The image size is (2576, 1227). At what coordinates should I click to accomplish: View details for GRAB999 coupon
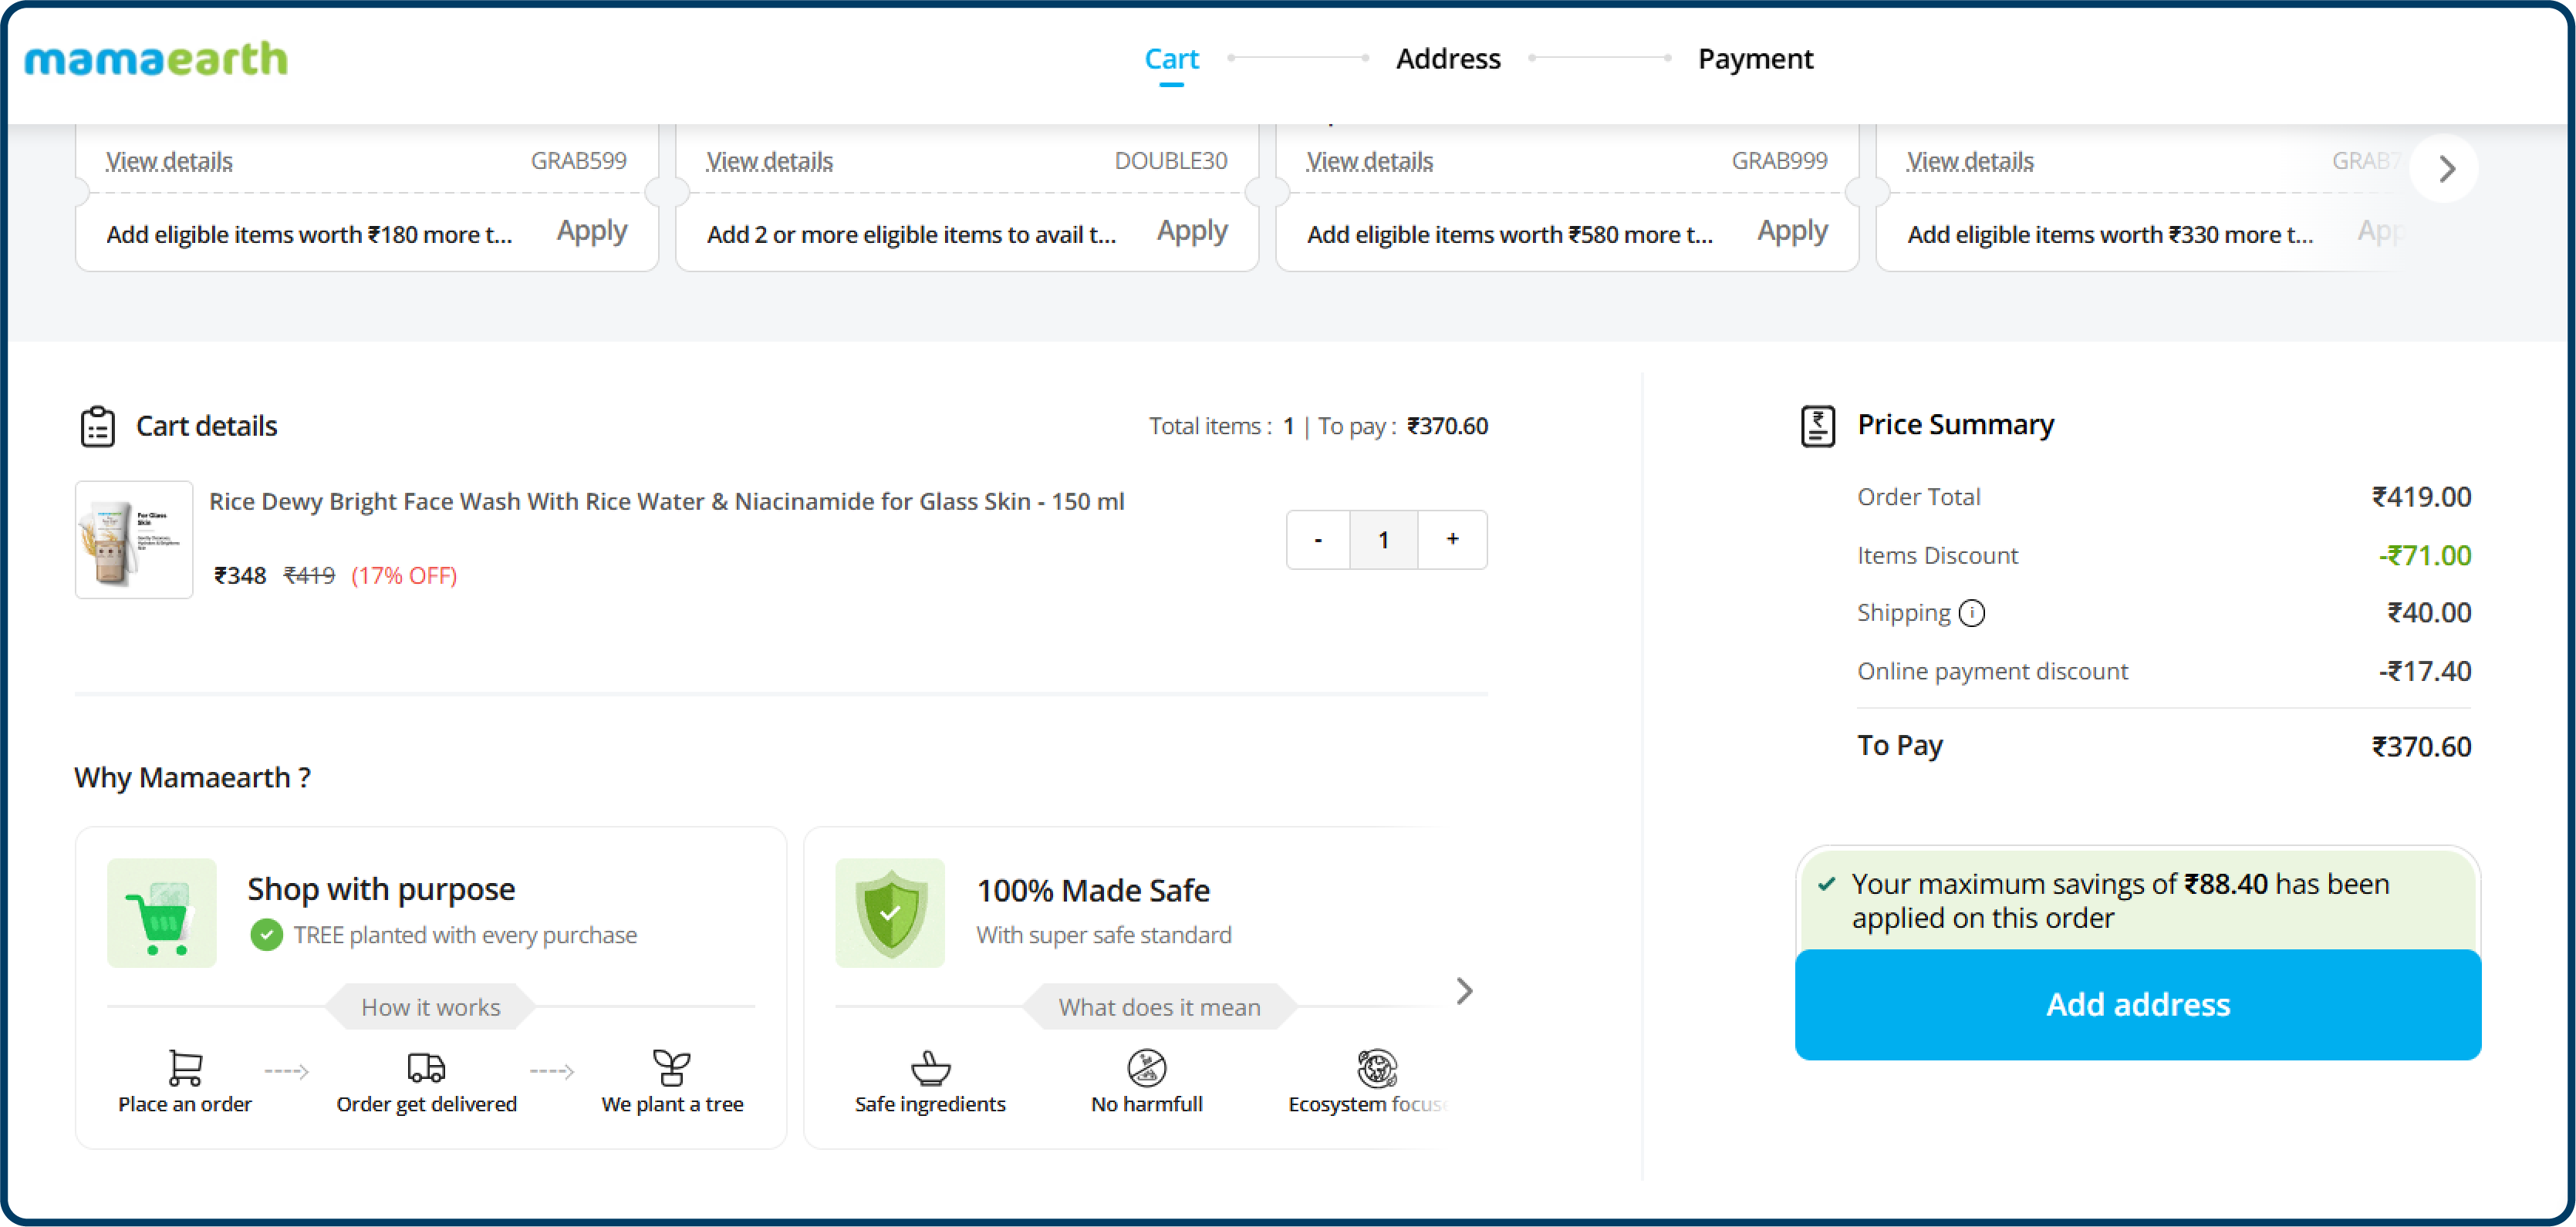[1369, 161]
